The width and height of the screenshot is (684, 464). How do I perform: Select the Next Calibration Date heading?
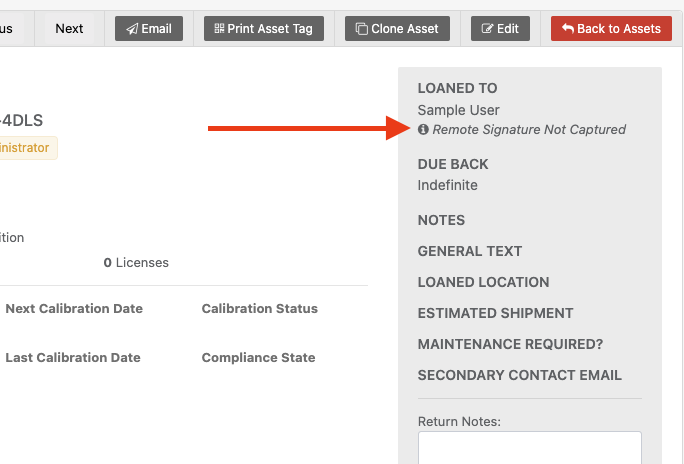tap(74, 309)
